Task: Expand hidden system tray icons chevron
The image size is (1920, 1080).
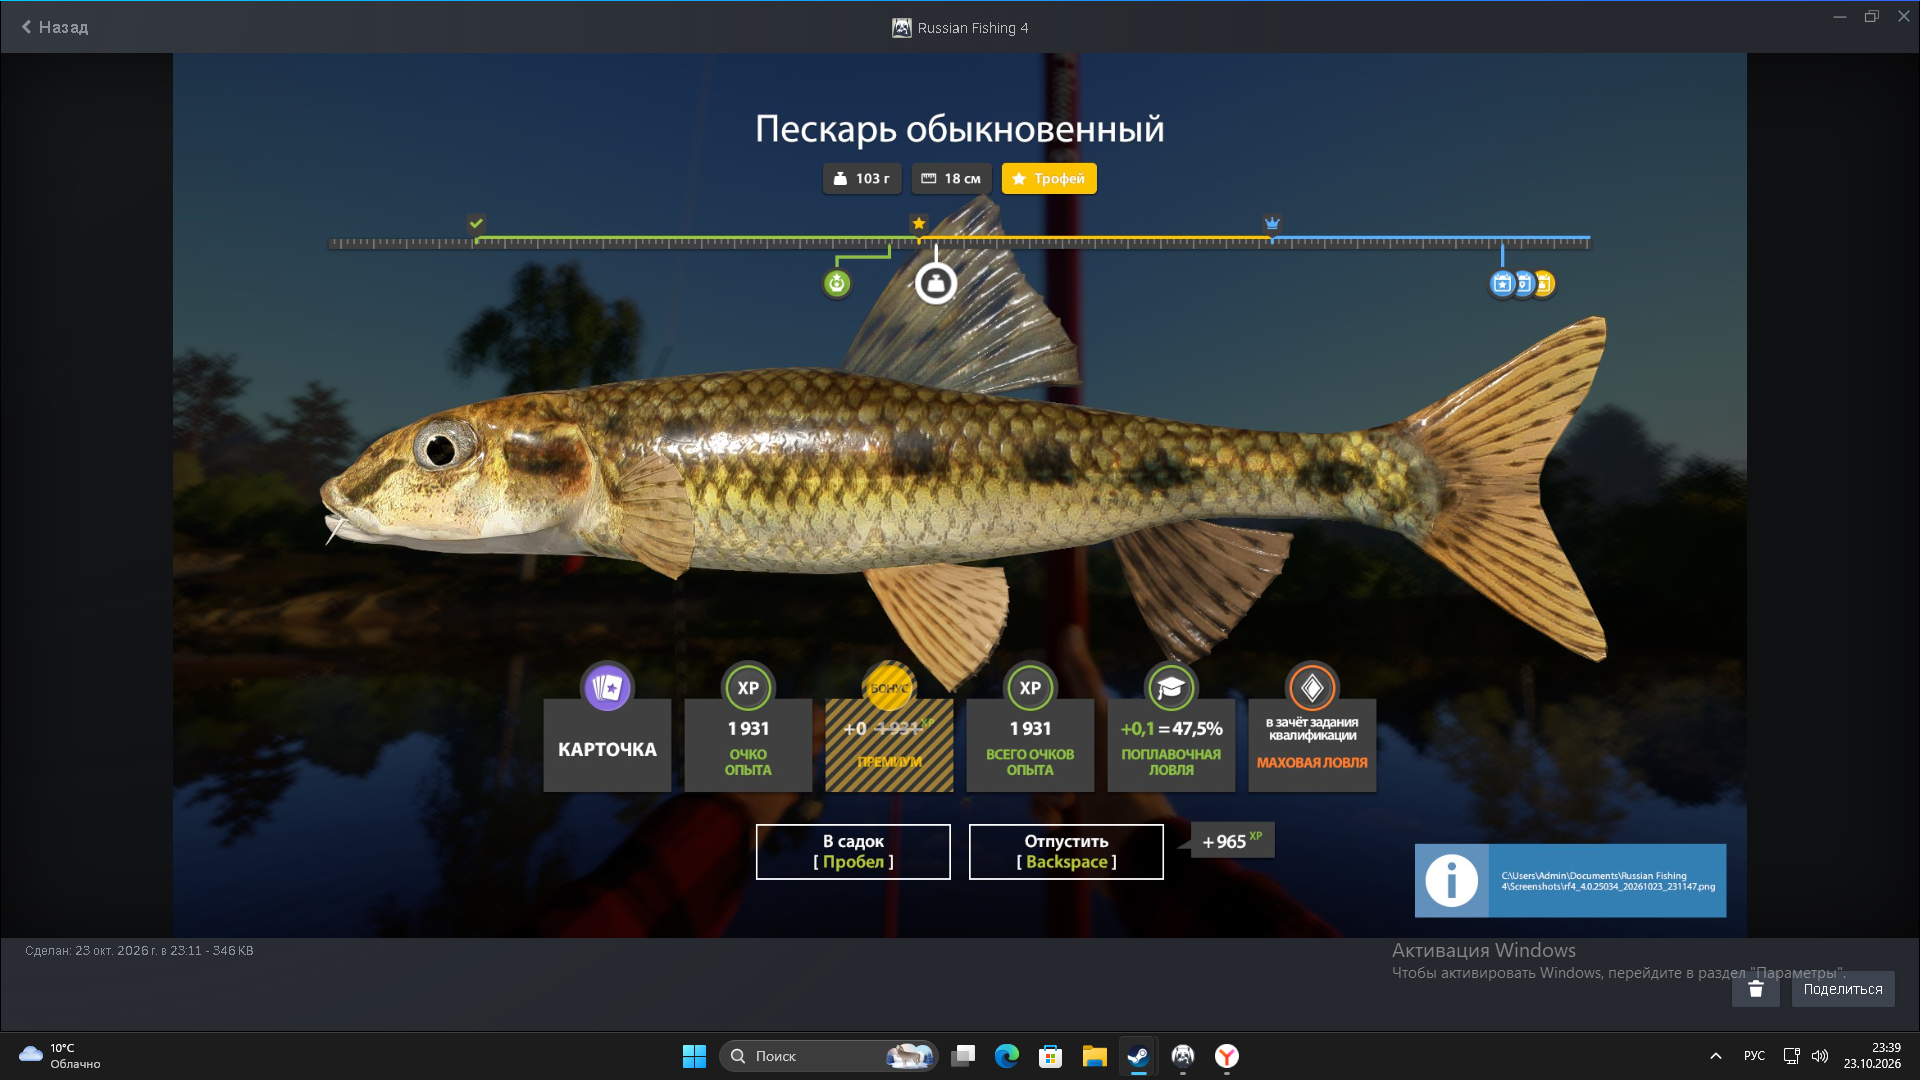Action: (1716, 1056)
